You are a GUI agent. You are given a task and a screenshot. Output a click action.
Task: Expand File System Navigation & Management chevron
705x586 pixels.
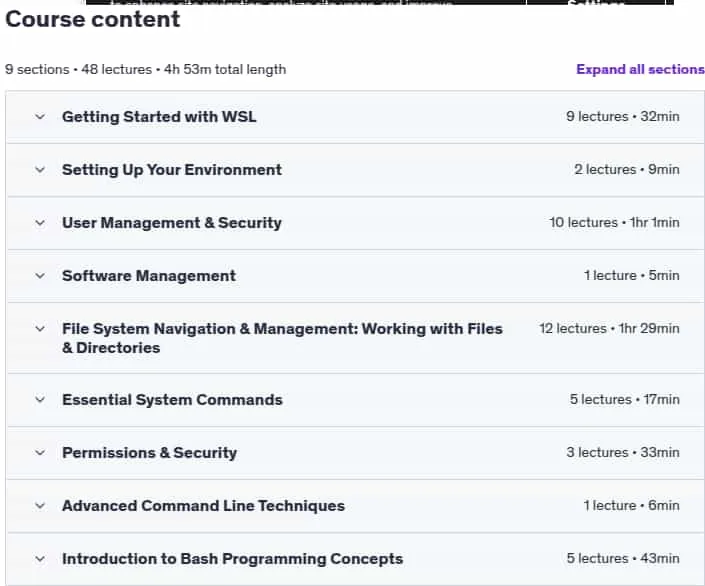click(x=40, y=329)
